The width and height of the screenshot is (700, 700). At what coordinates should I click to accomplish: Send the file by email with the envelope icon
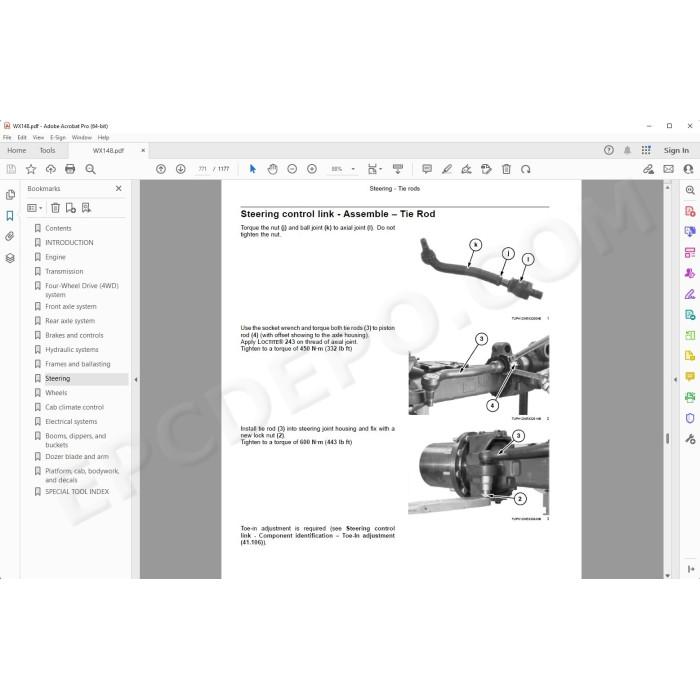(668, 169)
